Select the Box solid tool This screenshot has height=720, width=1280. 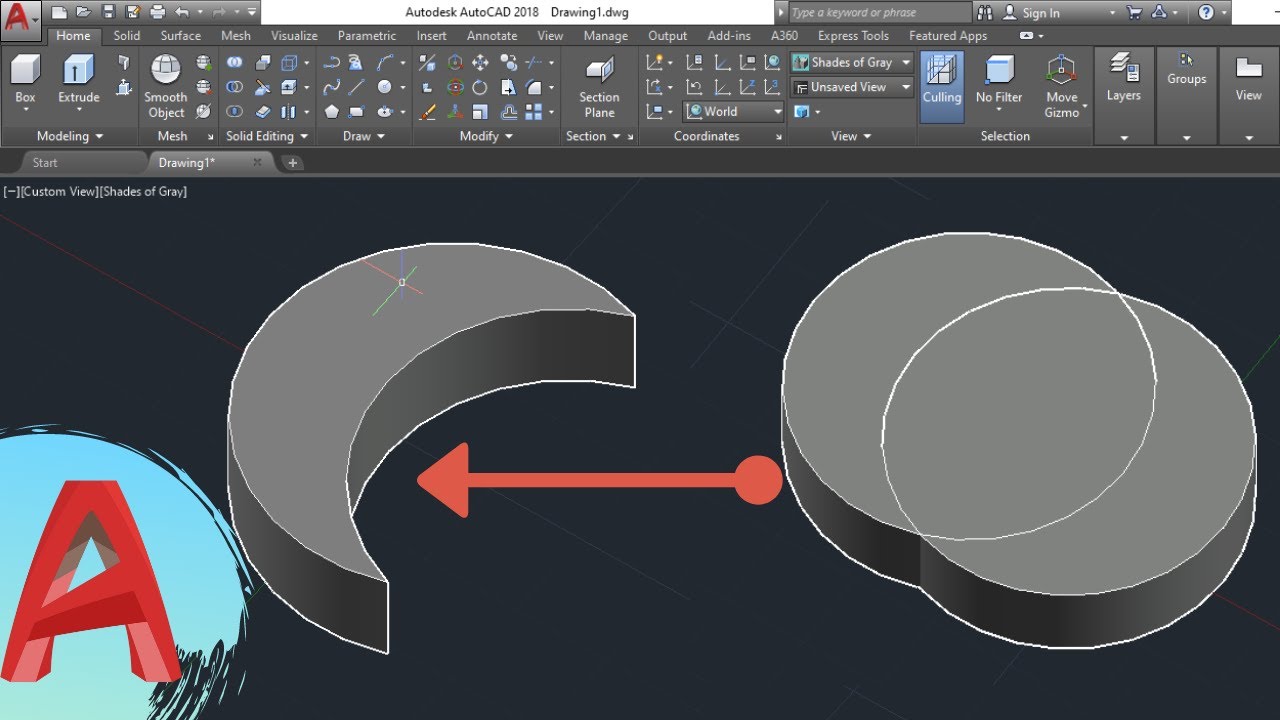25,78
